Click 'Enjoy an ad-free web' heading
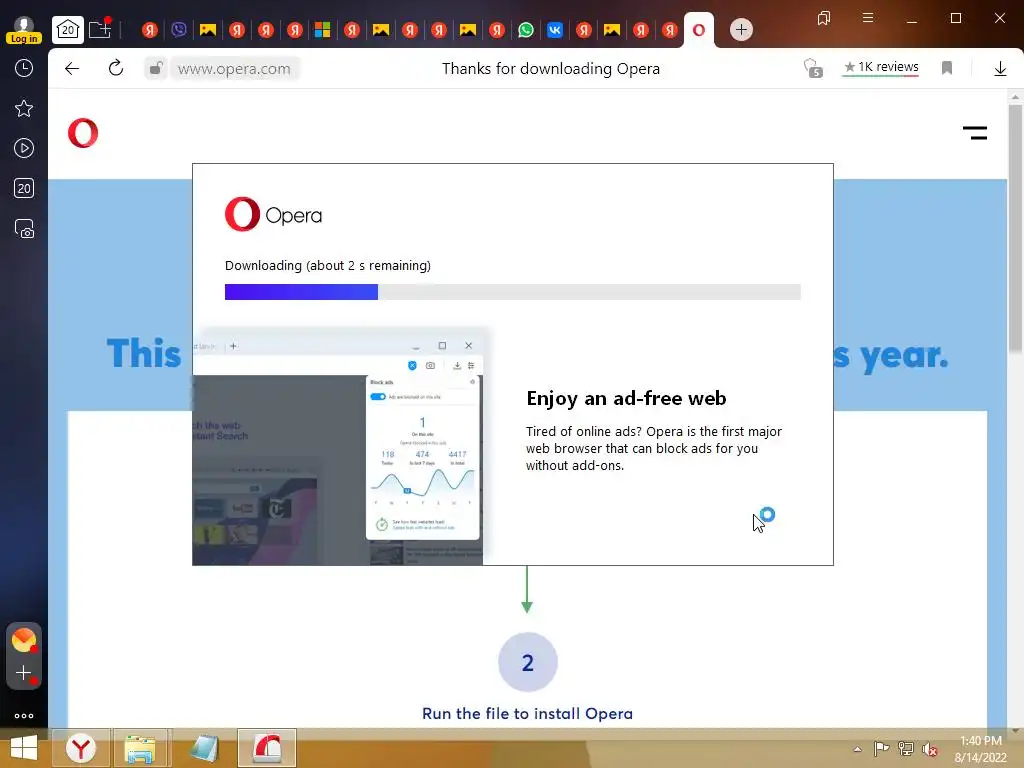Image resolution: width=1024 pixels, height=768 pixels. pos(626,398)
